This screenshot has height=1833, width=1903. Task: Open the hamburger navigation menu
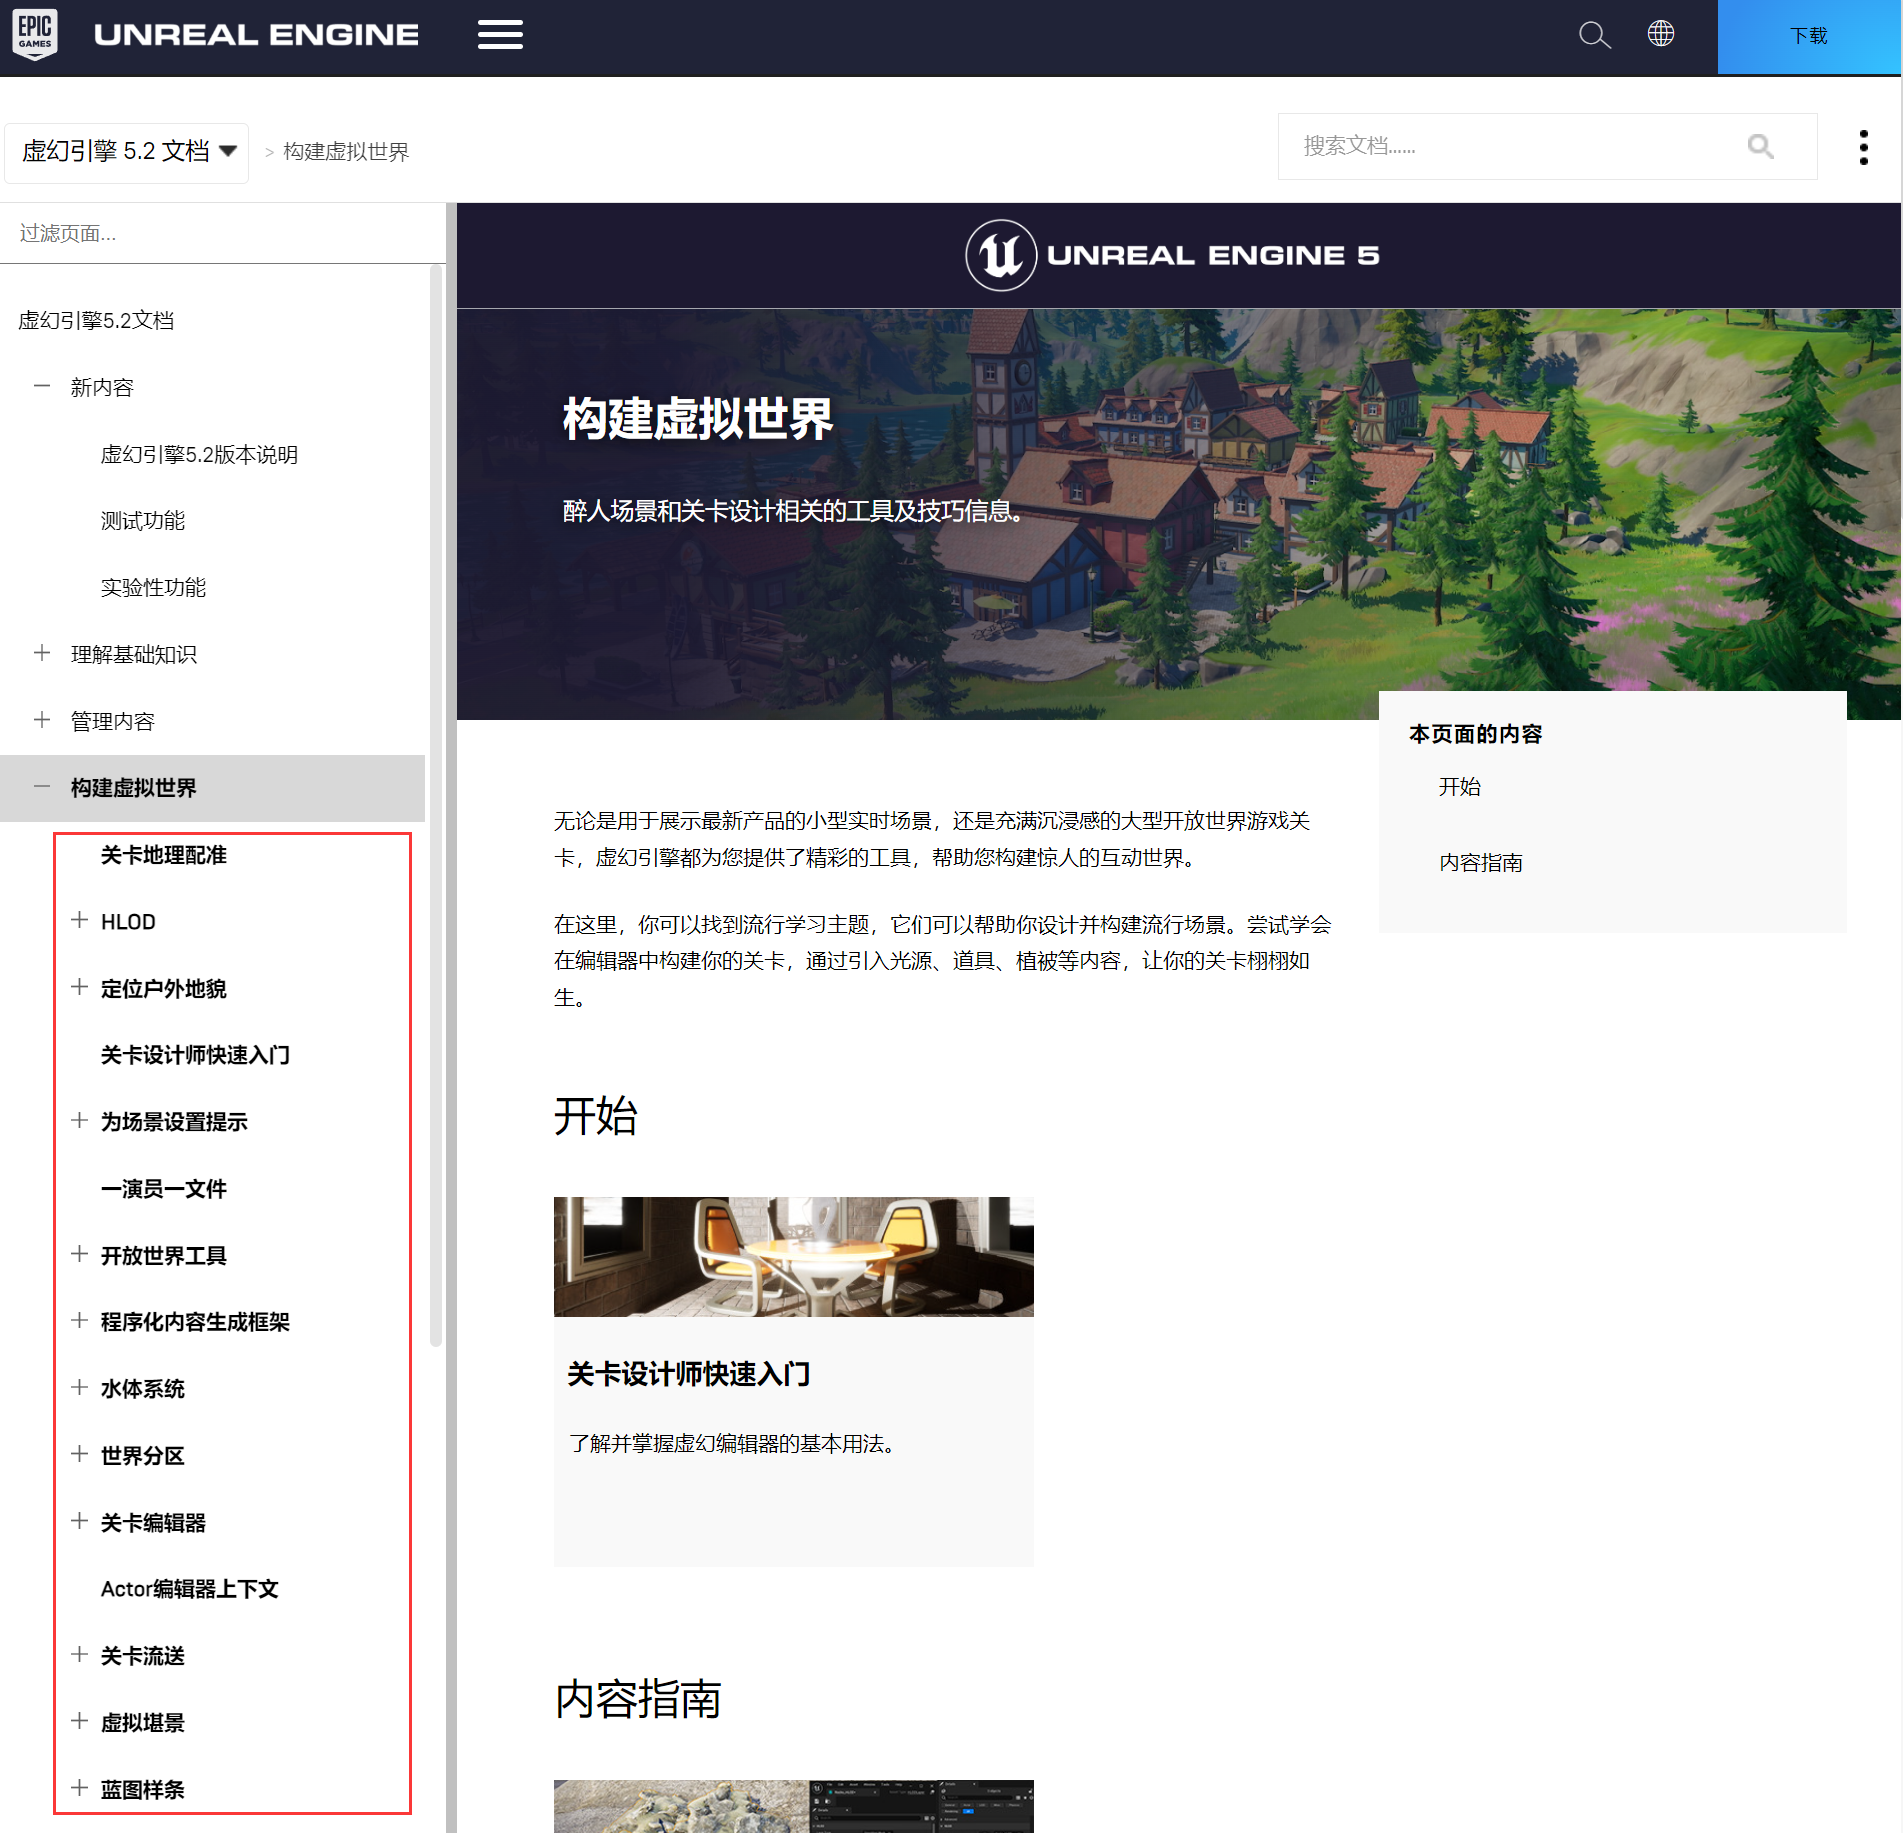coord(500,33)
